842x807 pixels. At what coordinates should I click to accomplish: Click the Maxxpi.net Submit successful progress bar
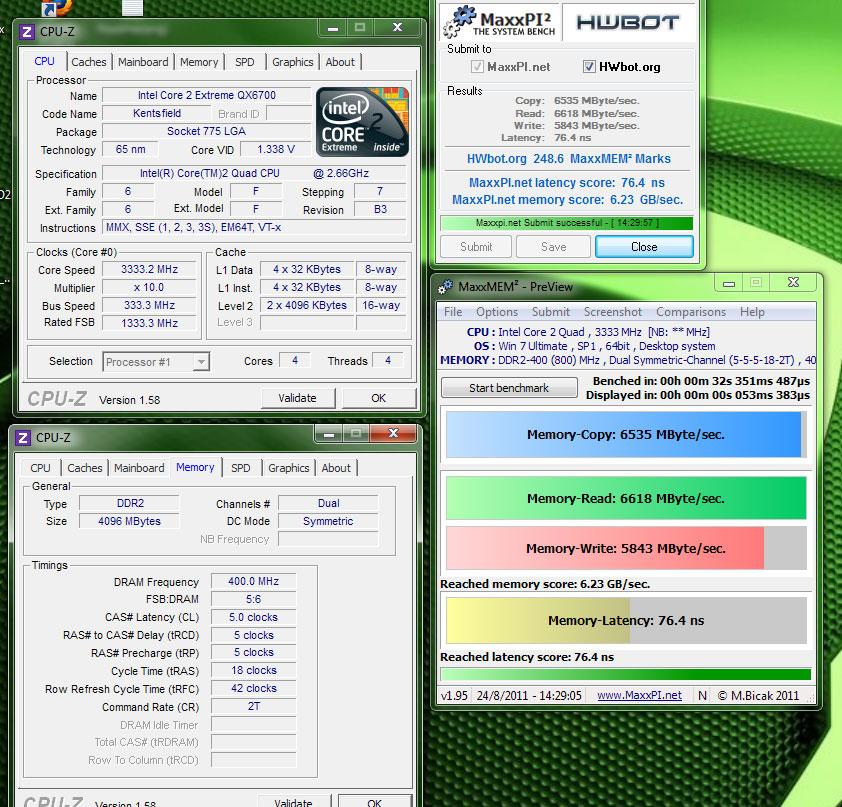click(567, 223)
